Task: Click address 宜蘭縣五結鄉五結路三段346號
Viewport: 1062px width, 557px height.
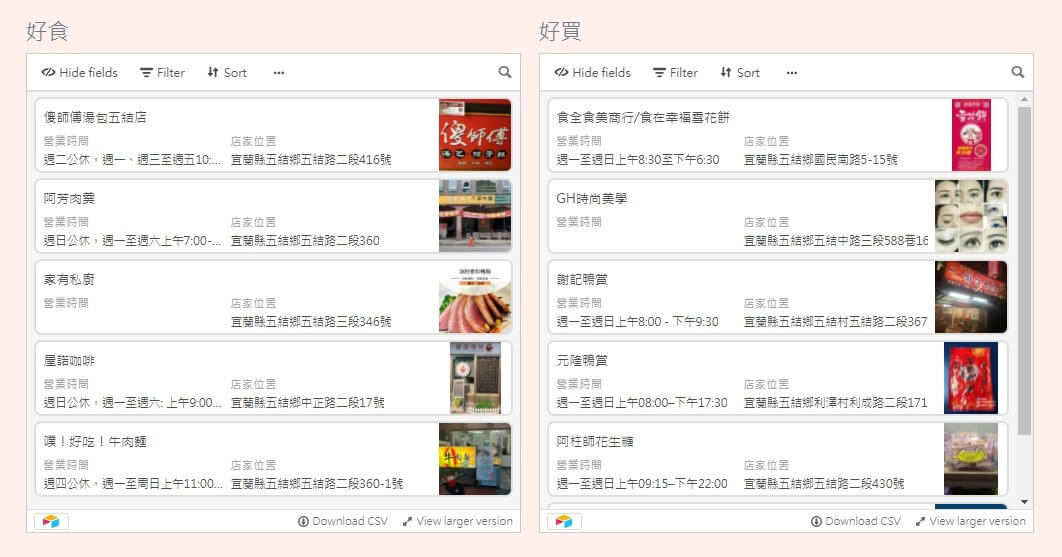Action: tap(311, 322)
